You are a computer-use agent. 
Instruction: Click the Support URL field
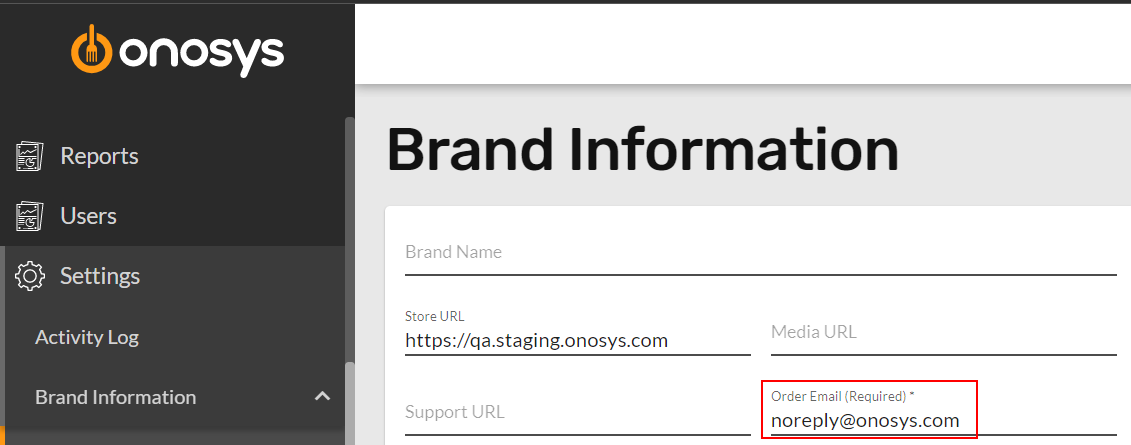click(578, 413)
